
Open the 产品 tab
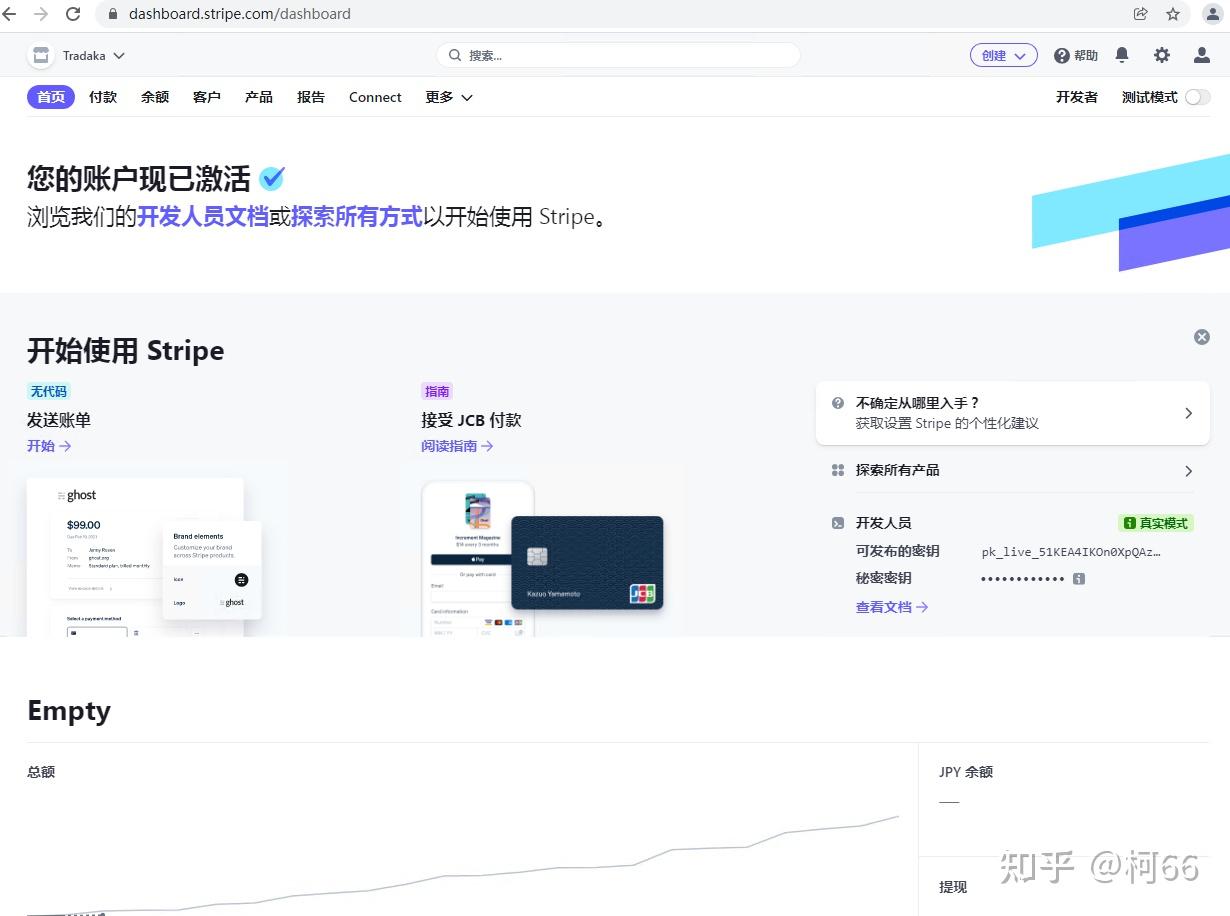pyautogui.click(x=259, y=97)
